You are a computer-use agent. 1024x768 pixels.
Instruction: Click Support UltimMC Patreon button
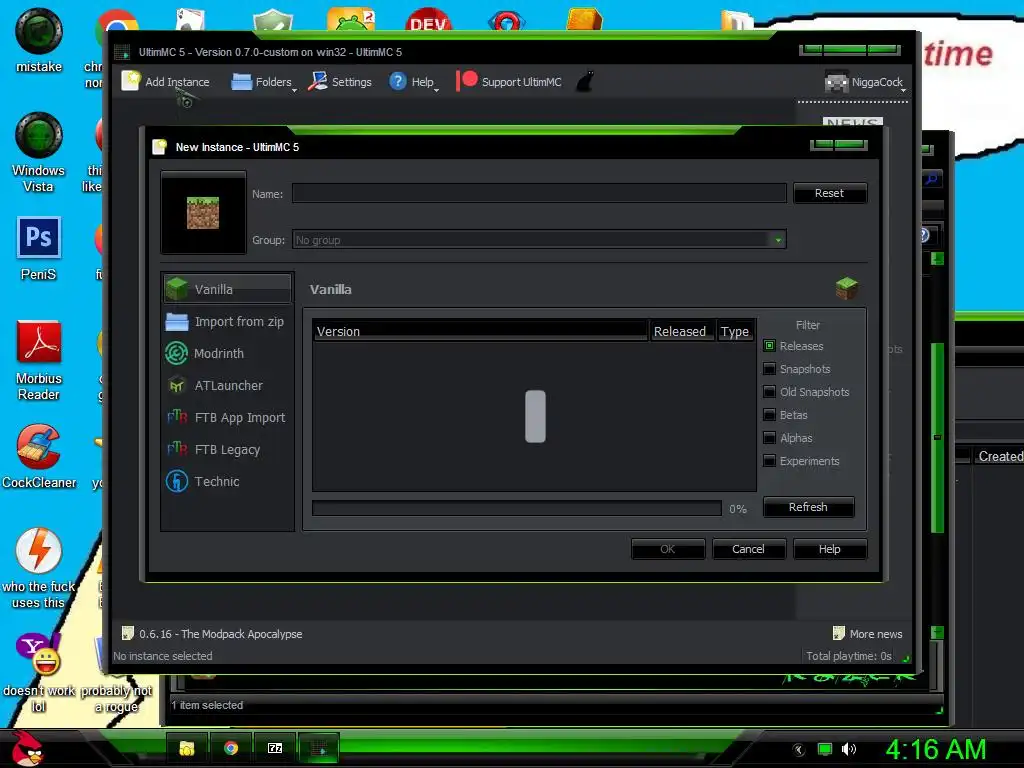508,82
